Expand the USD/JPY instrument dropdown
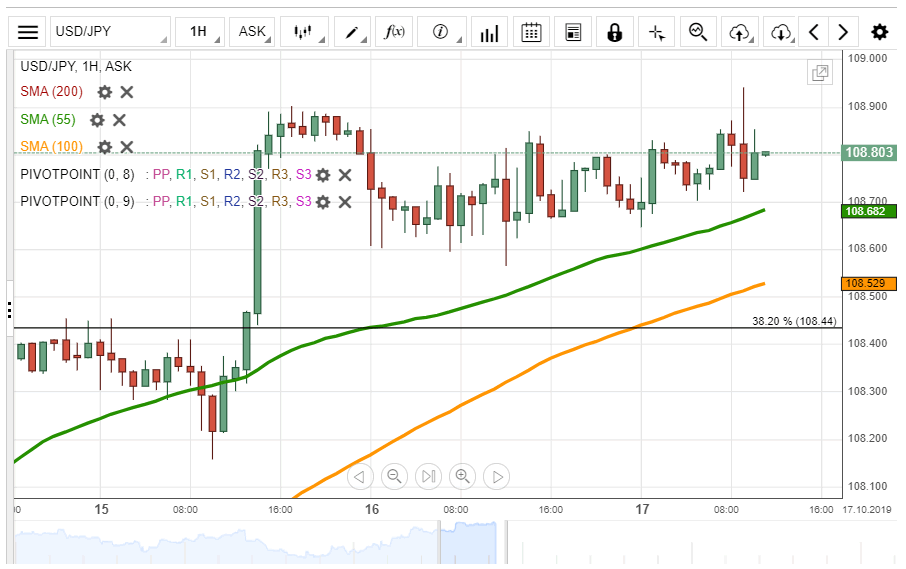The image size is (906, 569). click(x=110, y=32)
